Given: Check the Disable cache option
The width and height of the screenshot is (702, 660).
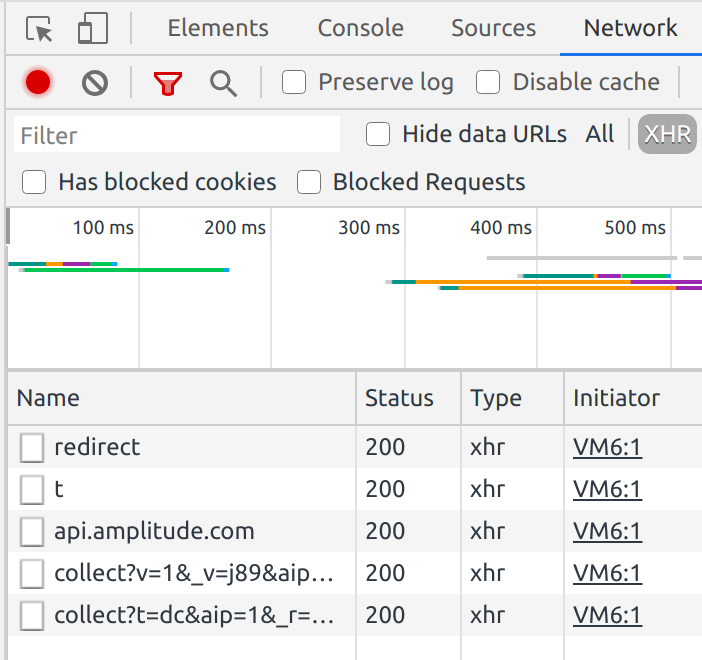Looking at the screenshot, I should coord(488,82).
